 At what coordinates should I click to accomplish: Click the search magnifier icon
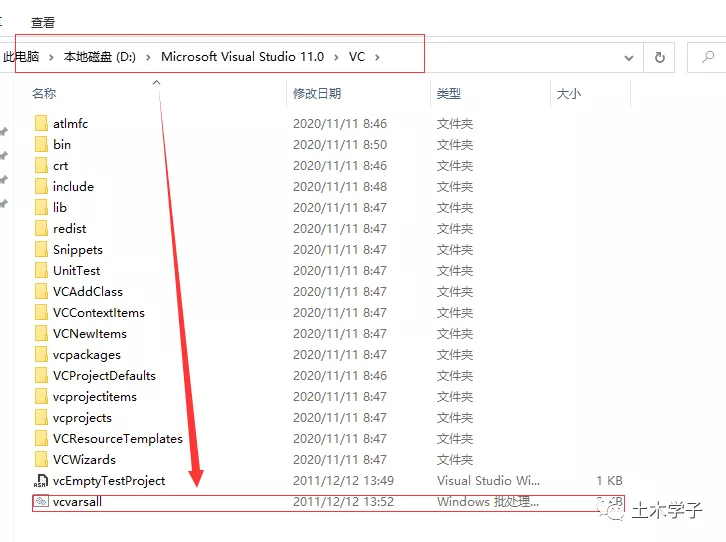(x=707, y=57)
